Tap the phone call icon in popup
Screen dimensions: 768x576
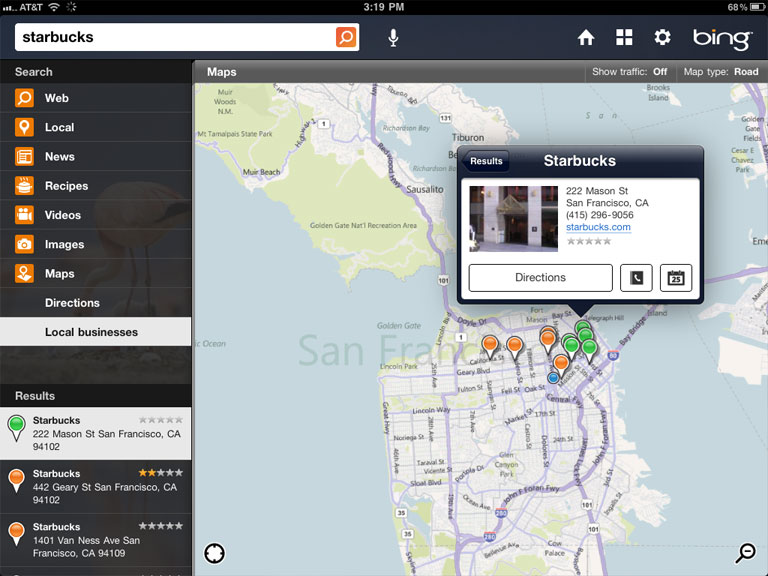click(x=636, y=278)
